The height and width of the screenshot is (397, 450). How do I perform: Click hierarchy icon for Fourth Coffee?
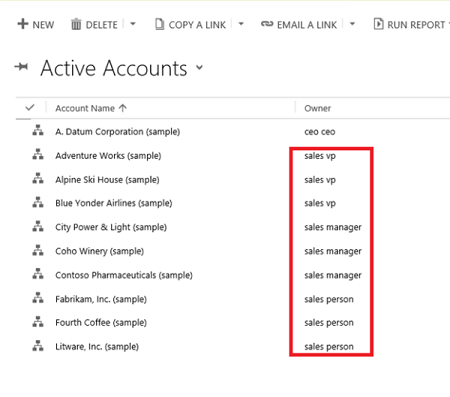38,322
